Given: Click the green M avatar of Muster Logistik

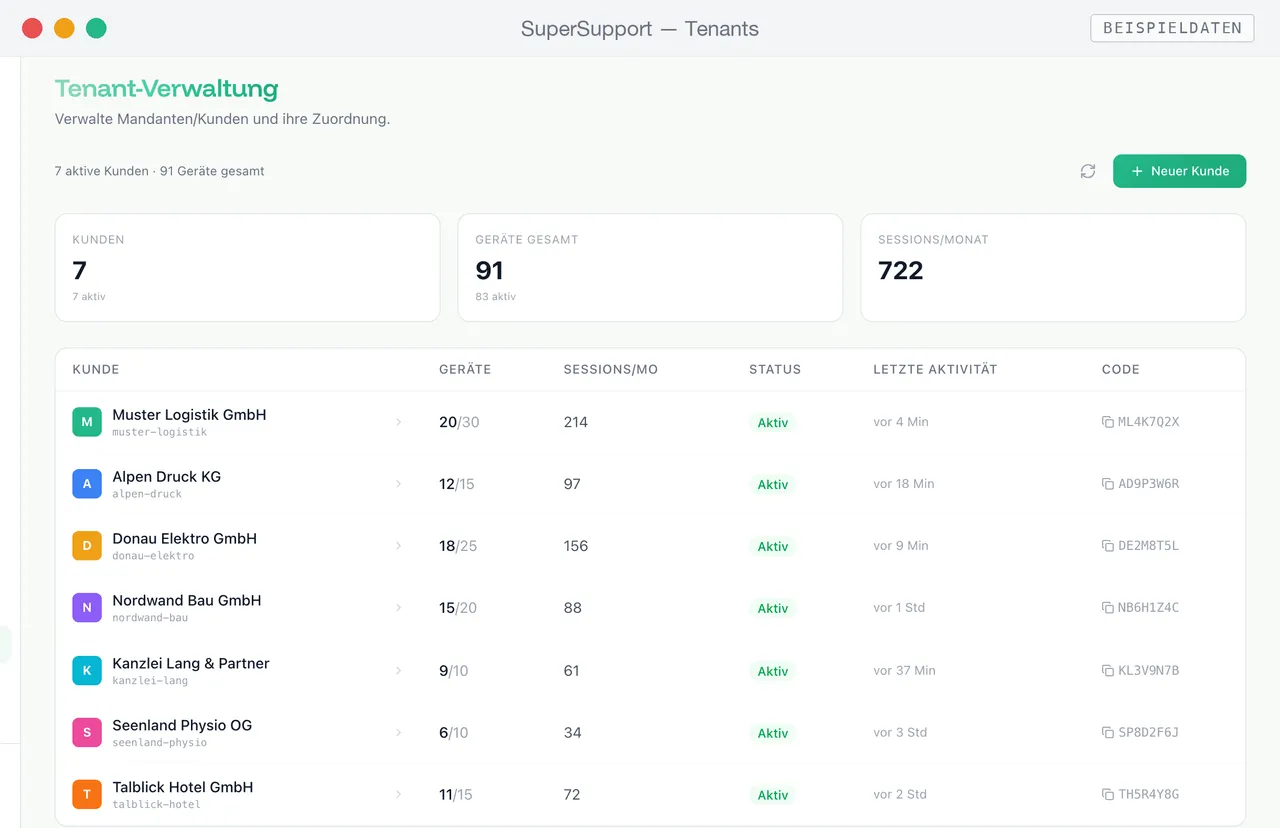Looking at the screenshot, I should click(x=87, y=422).
